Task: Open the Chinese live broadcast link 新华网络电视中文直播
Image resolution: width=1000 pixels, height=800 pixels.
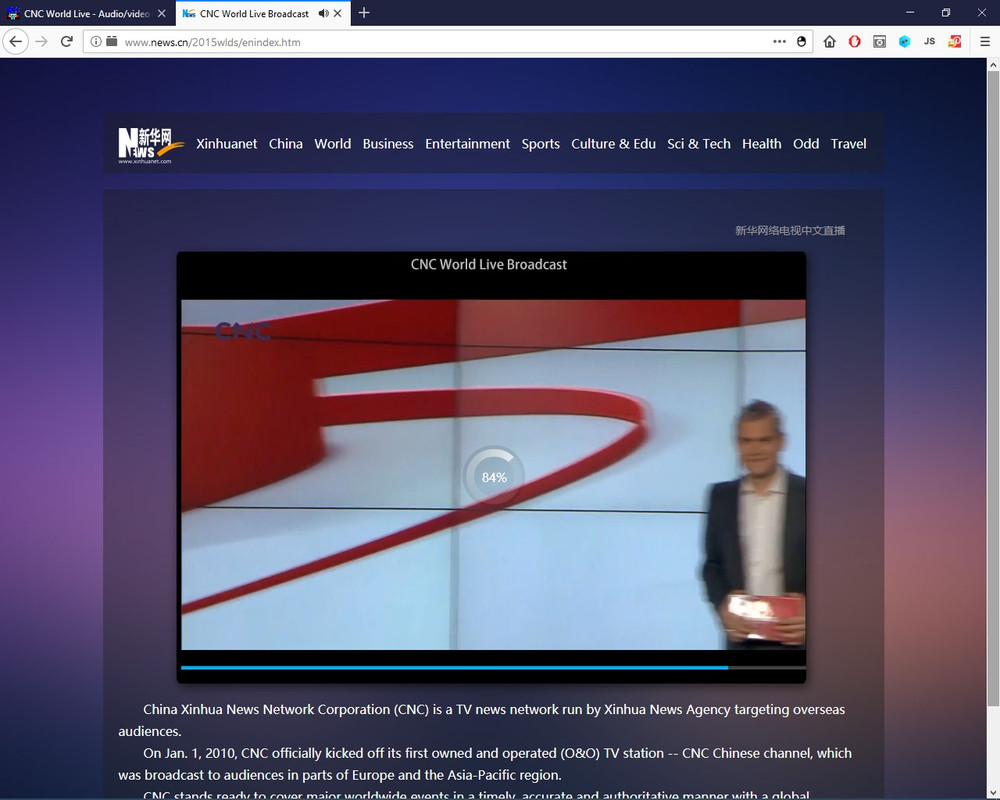Action: [790, 230]
